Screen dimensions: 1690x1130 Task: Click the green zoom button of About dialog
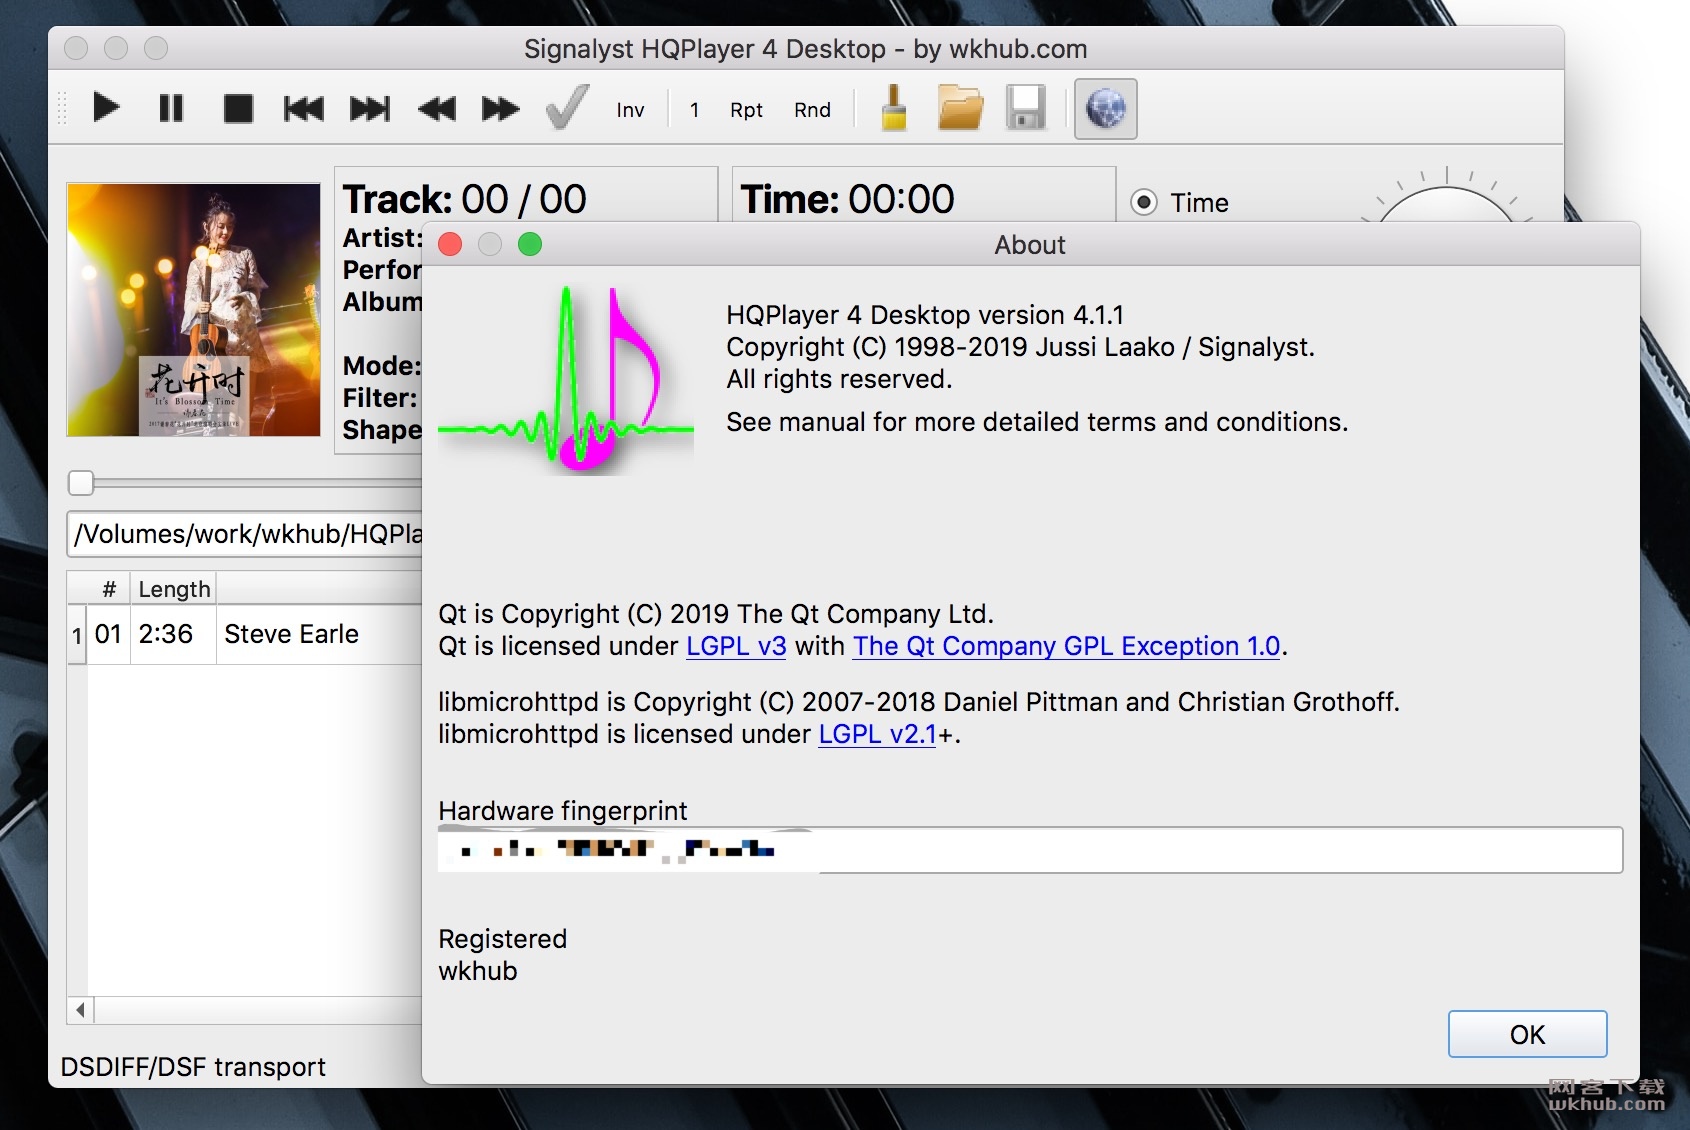[x=530, y=244]
